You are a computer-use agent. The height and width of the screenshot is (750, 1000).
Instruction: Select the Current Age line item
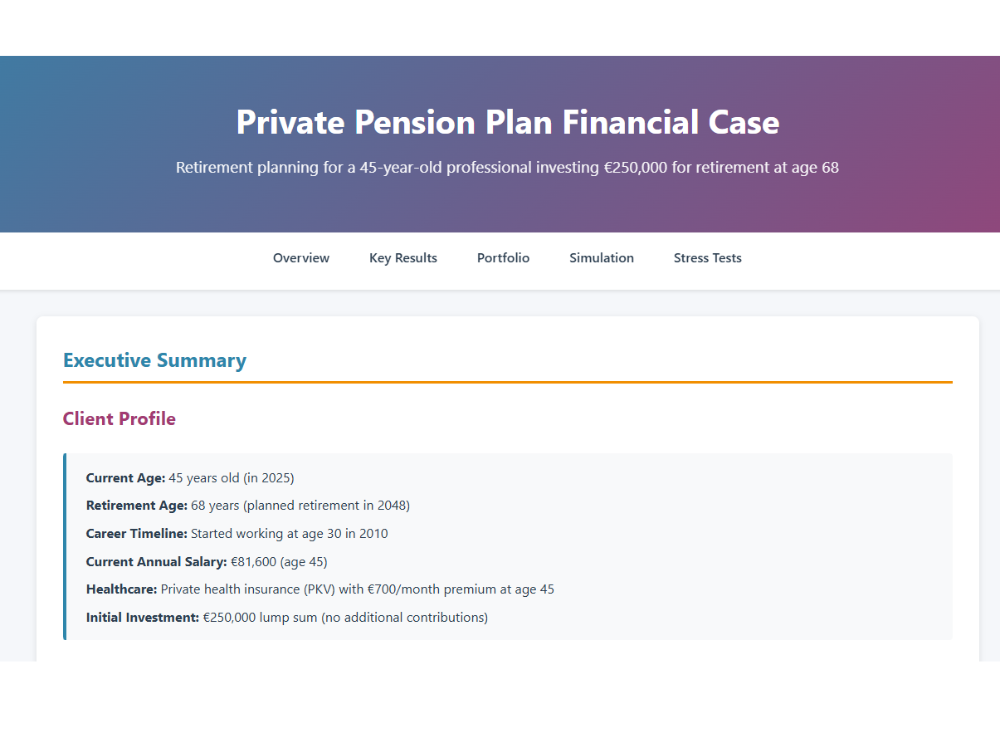[x=190, y=478]
